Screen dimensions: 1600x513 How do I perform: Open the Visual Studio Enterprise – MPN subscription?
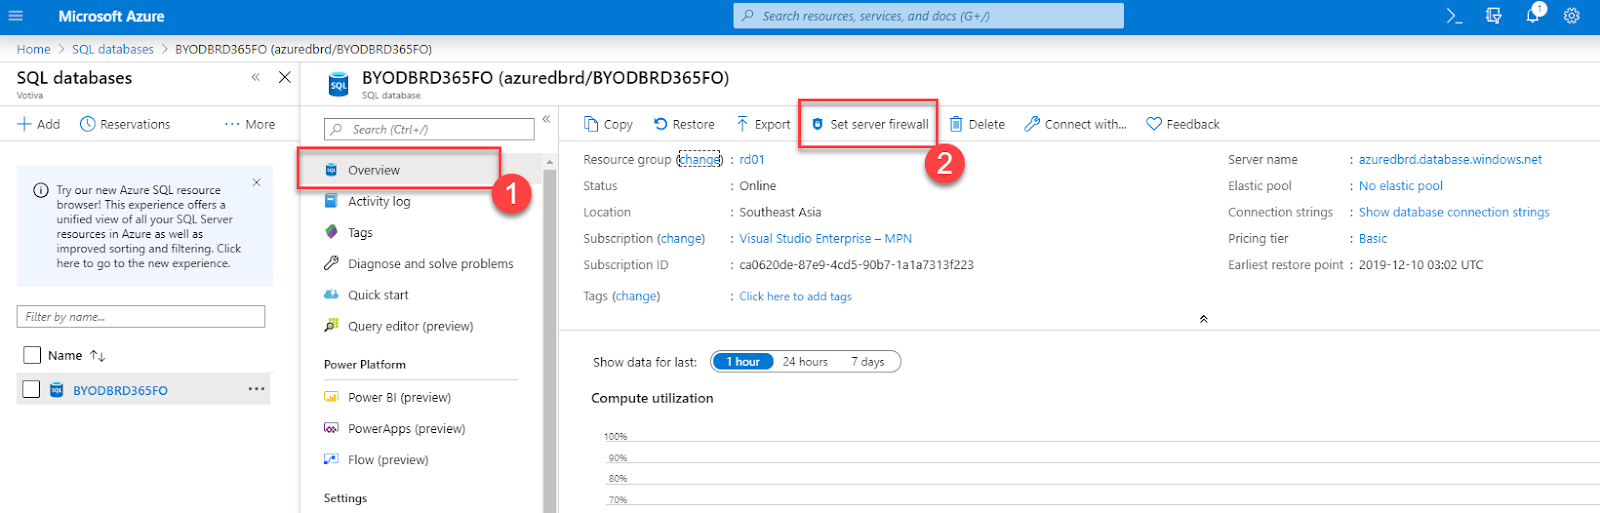click(826, 238)
